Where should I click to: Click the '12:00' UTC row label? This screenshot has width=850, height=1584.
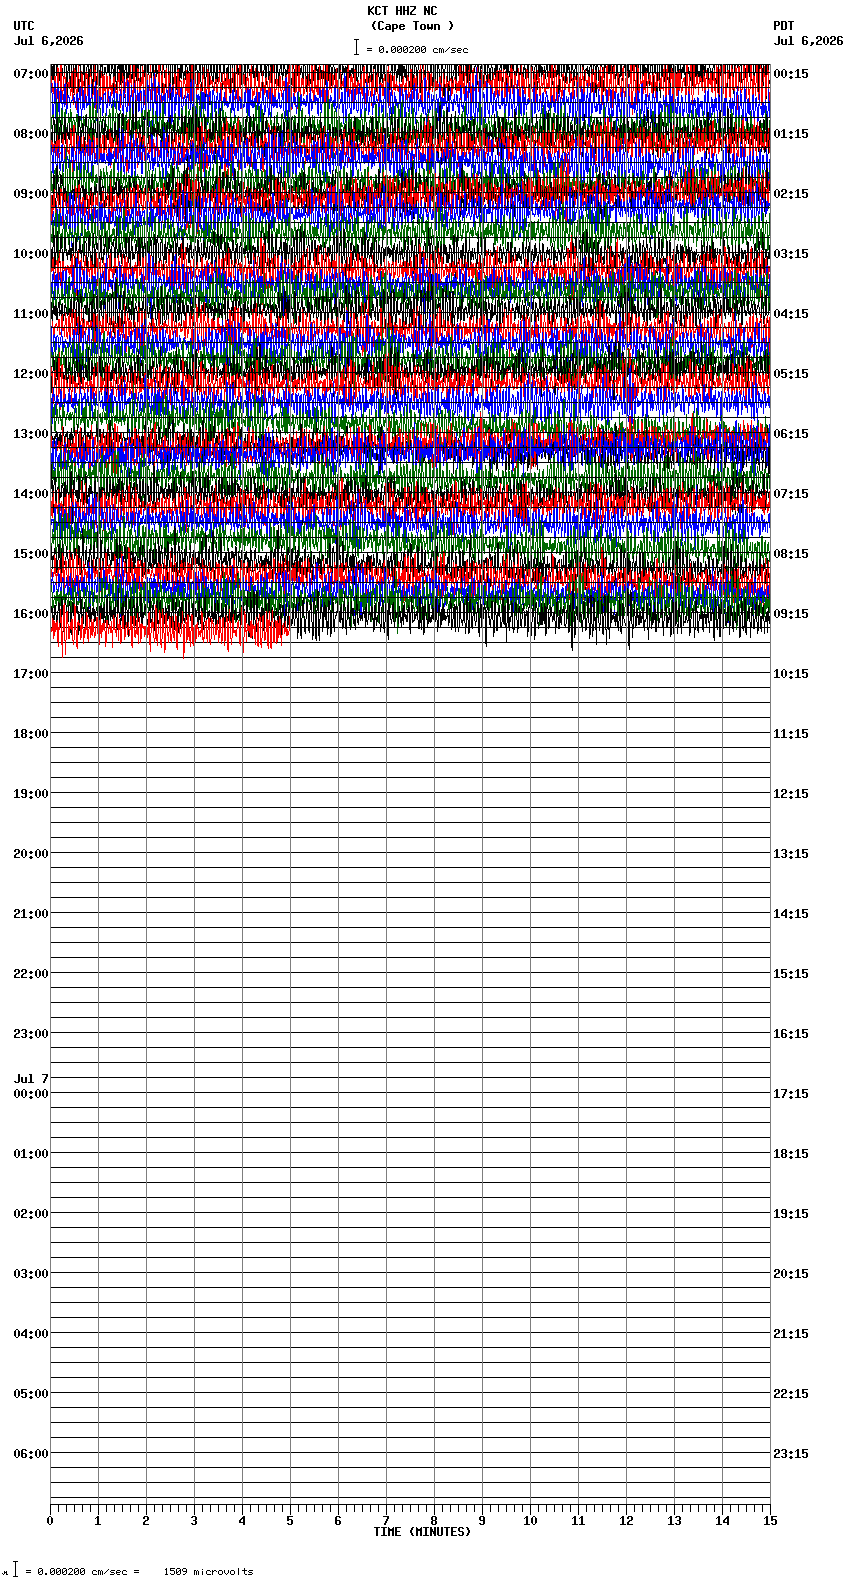coord(31,374)
